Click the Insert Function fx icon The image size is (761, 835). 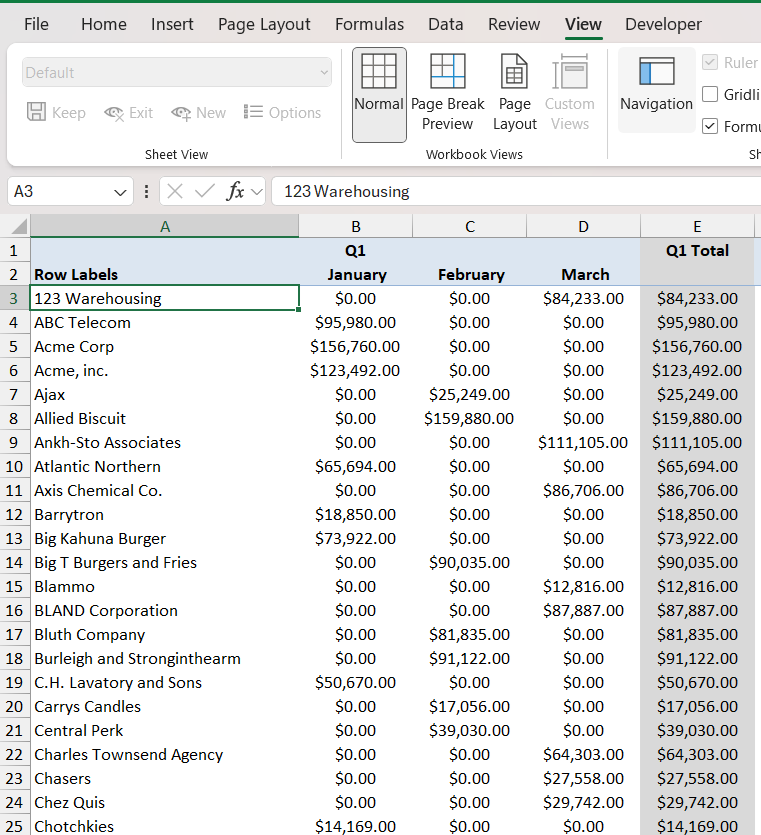click(x=235, y=191)
